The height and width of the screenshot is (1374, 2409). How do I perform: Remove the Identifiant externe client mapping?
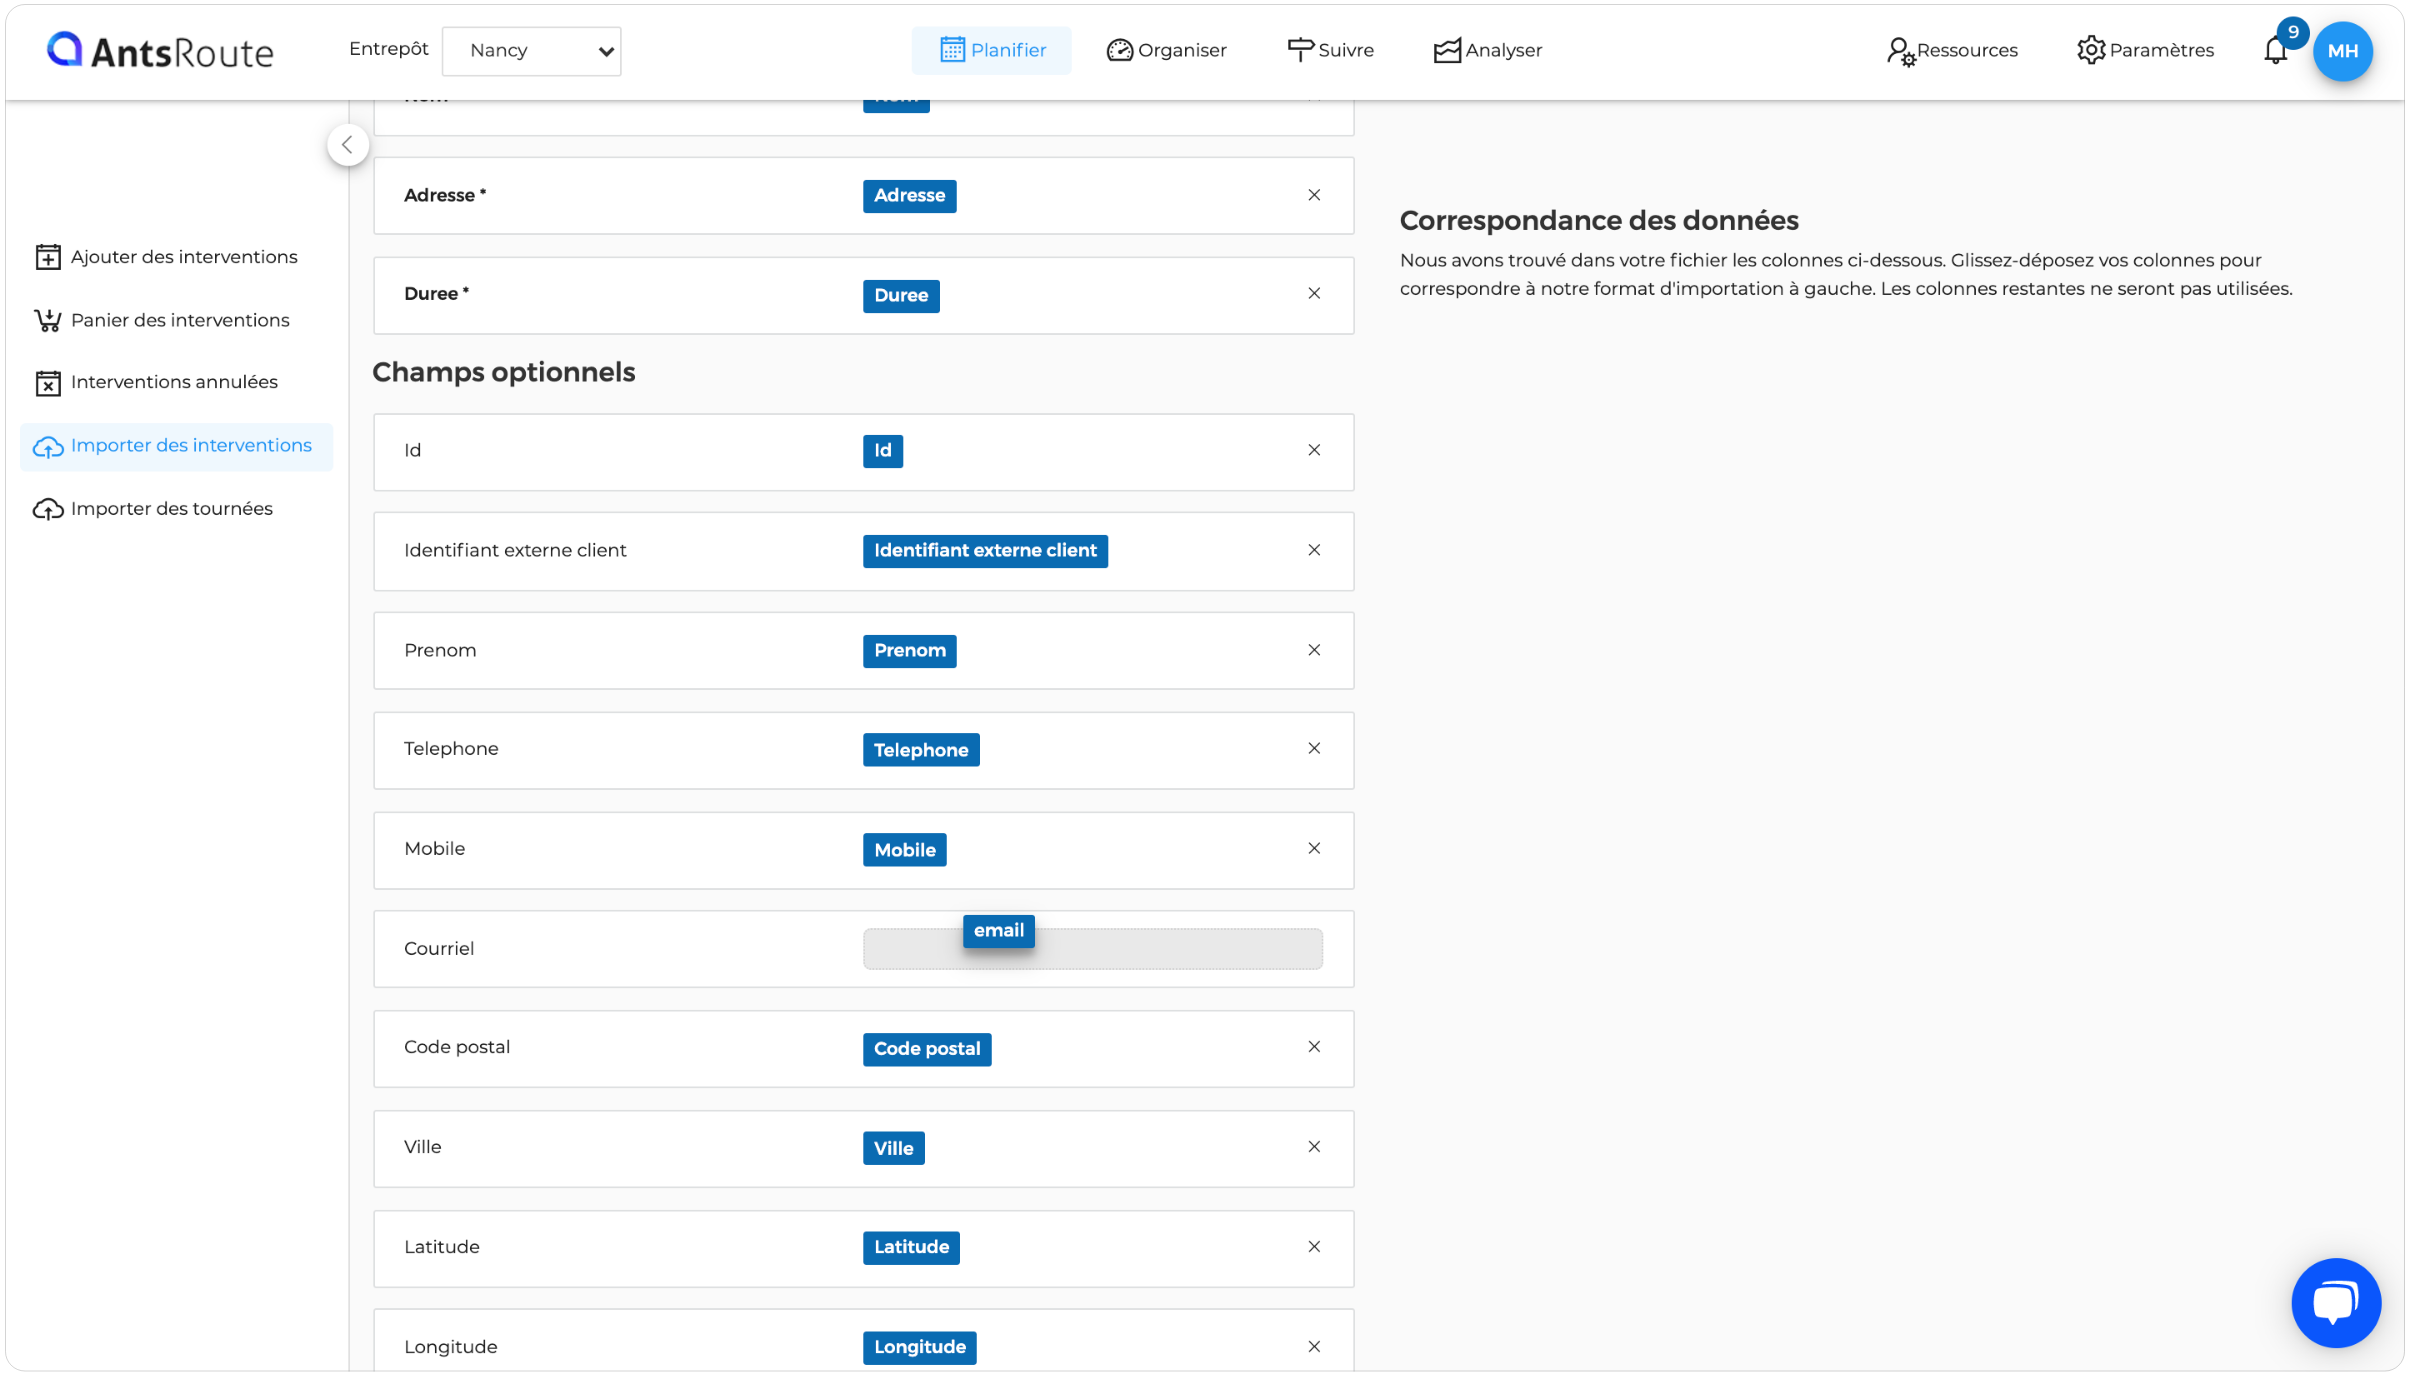(x=1314, y=550)
